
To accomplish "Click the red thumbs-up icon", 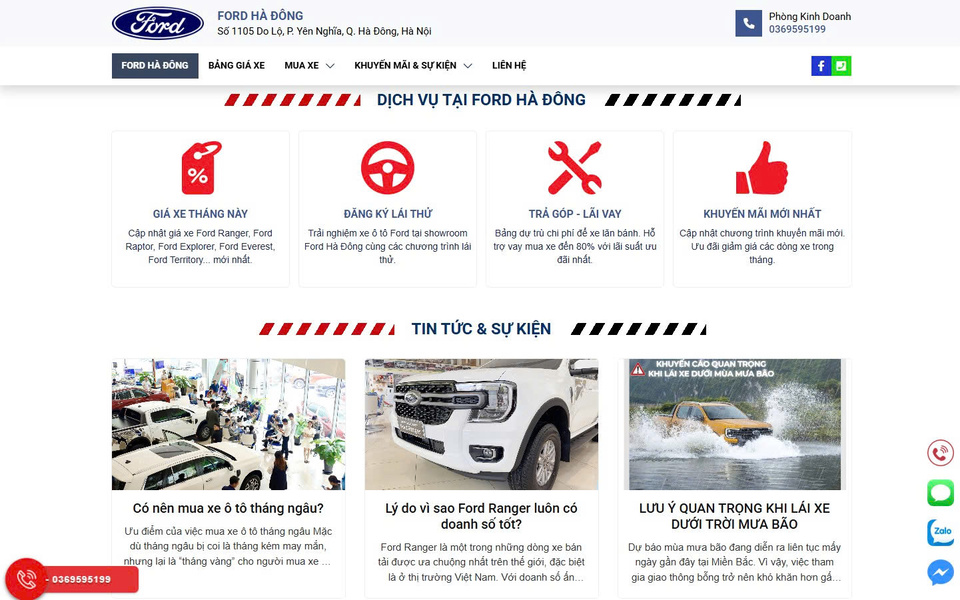I will [x=762, y=168].
